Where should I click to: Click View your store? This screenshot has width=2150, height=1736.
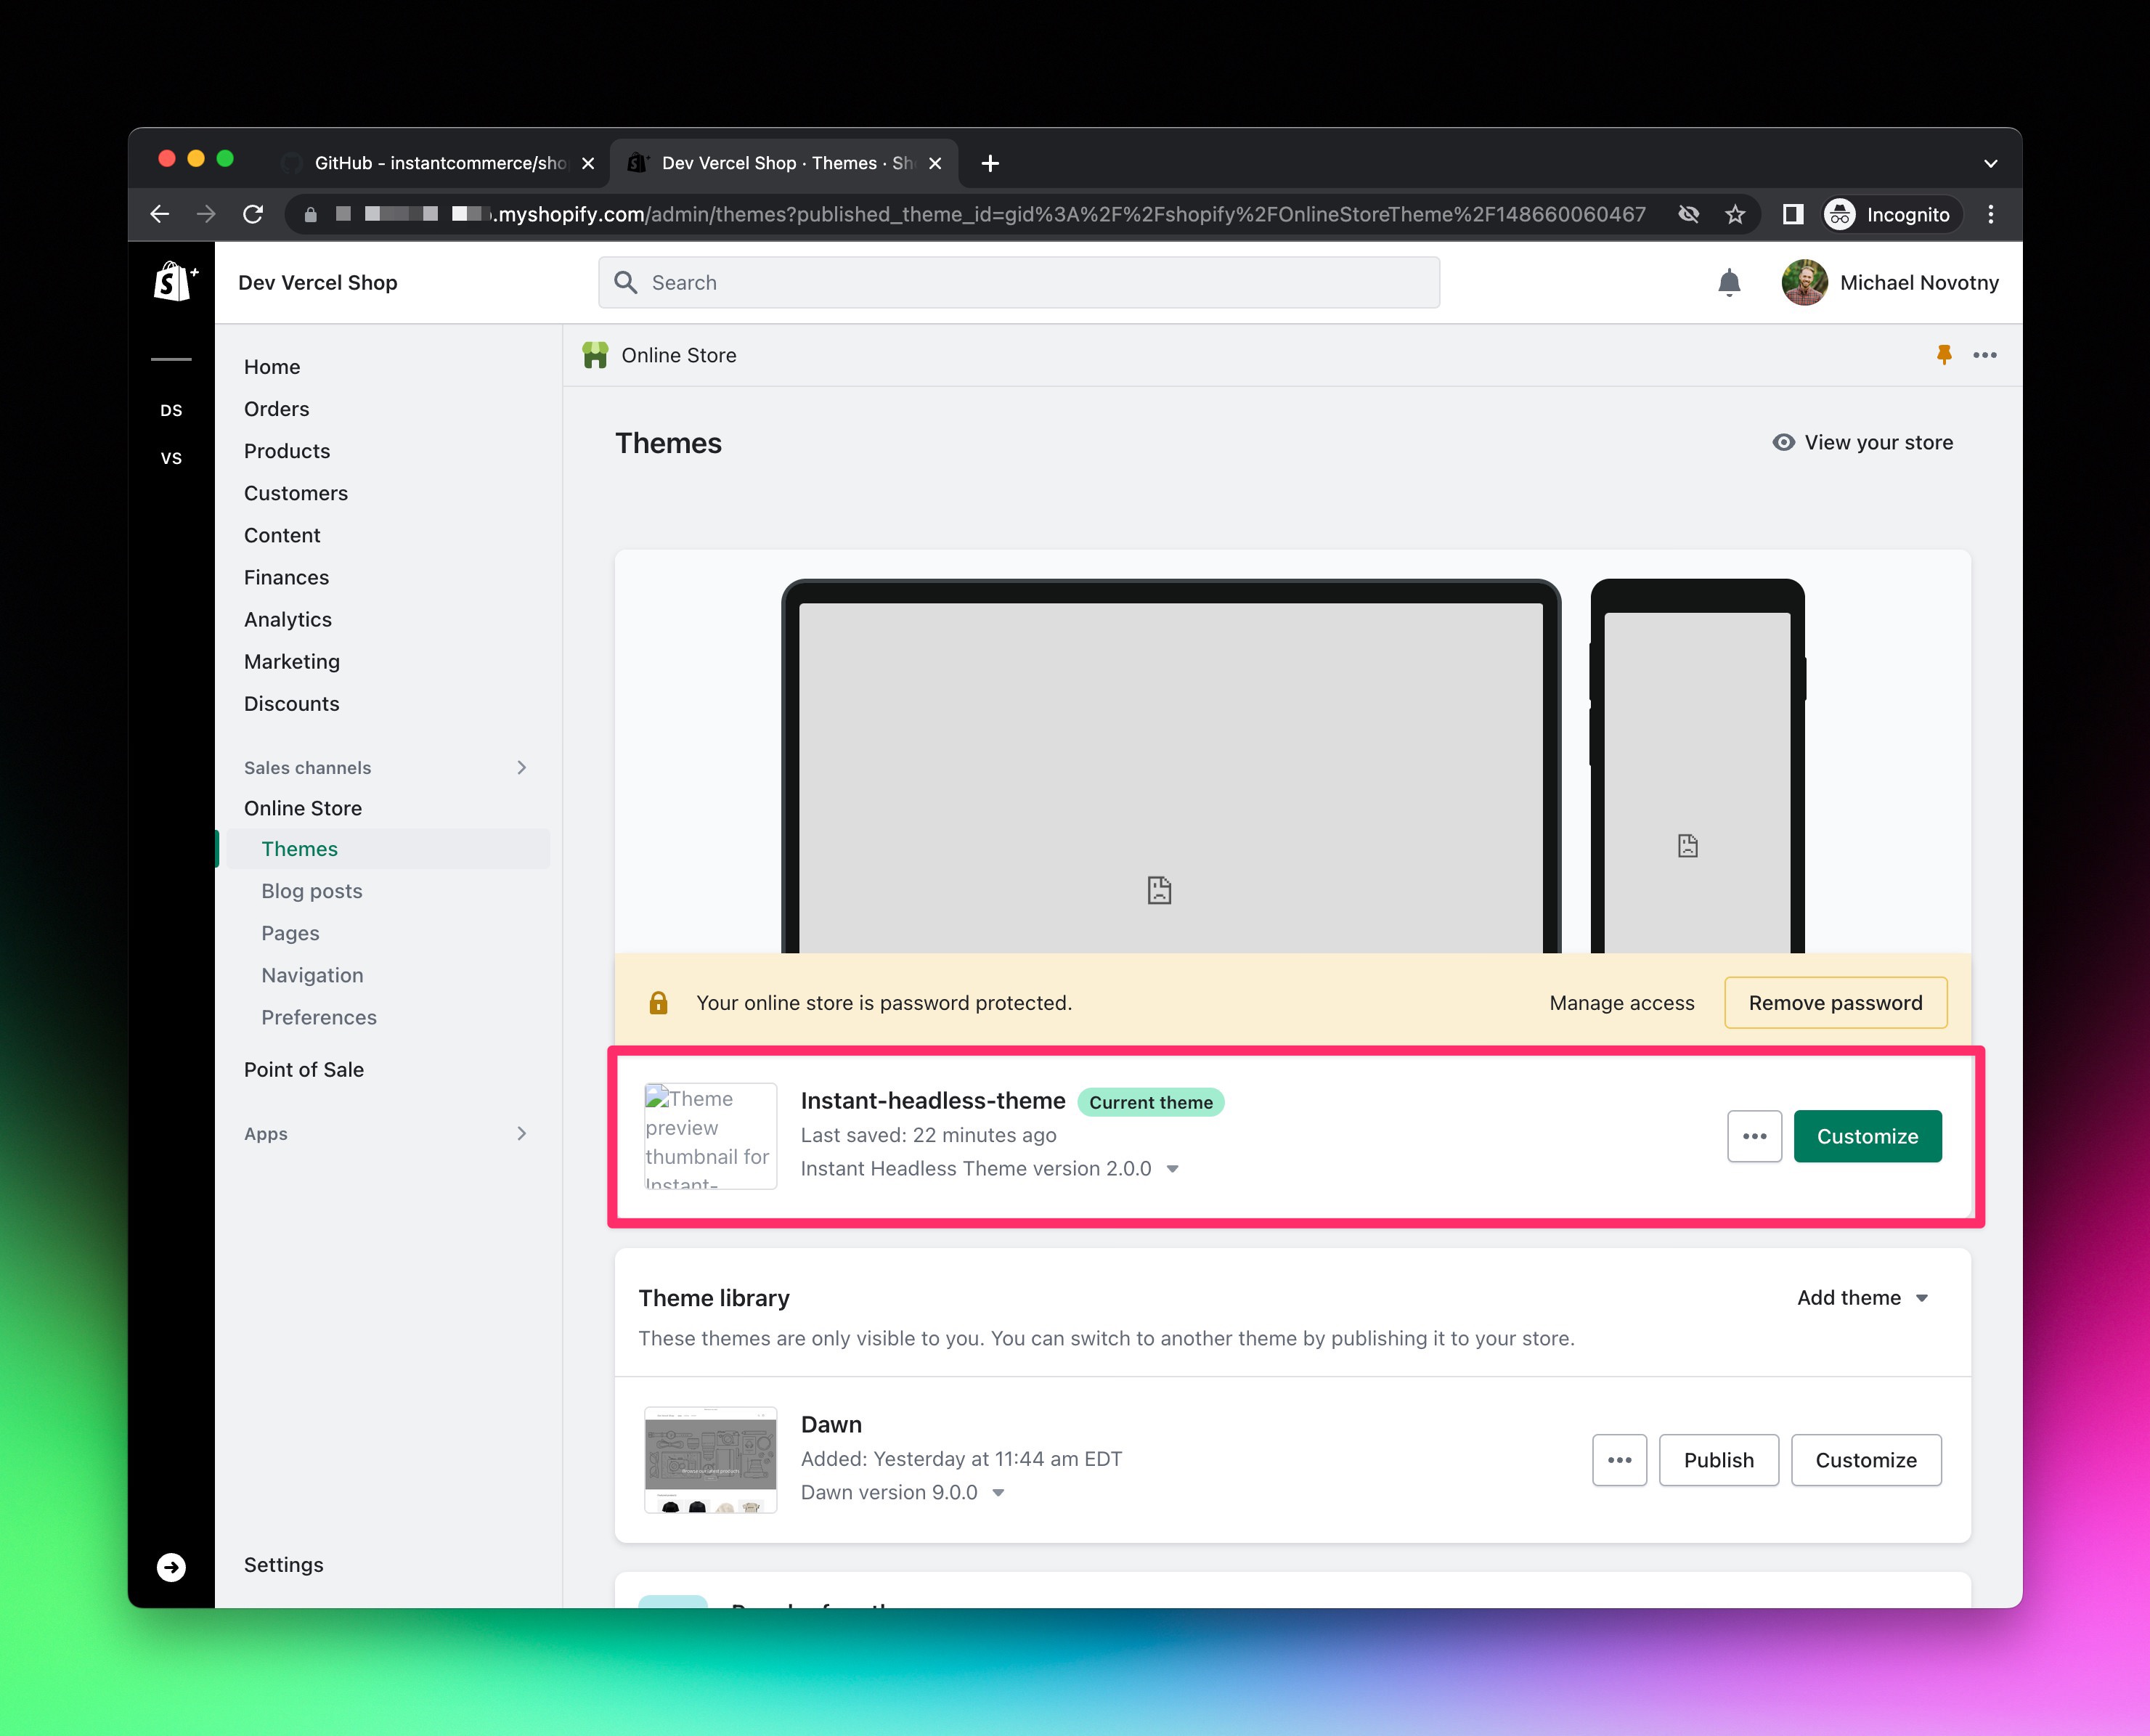coord(1863,442)
